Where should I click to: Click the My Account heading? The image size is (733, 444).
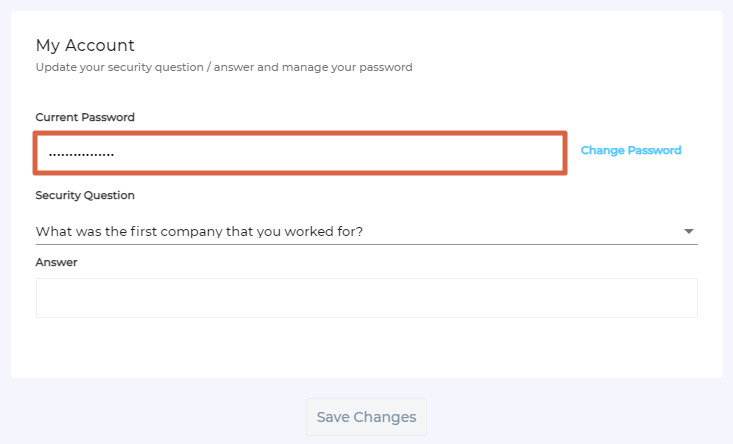click(x=85, y=45)
